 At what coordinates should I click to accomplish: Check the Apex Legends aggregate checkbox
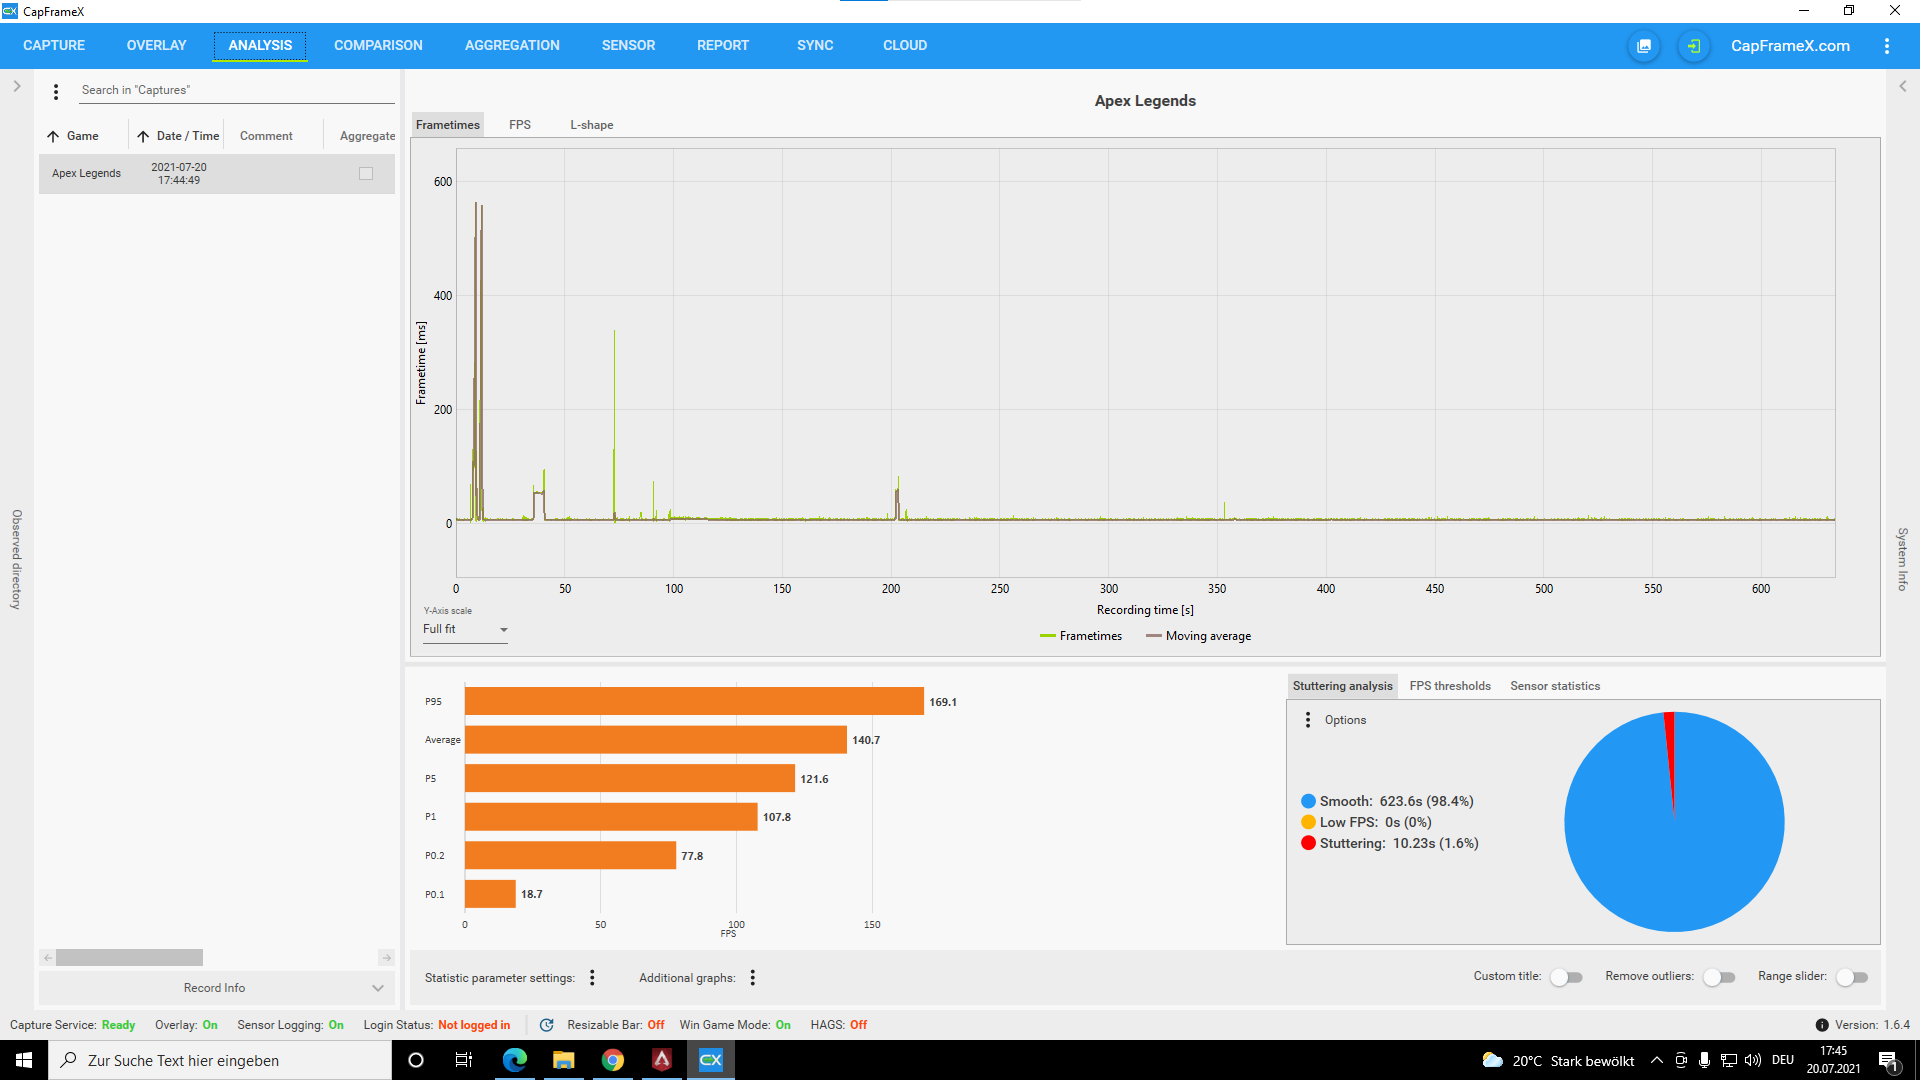tap(366, 174)
